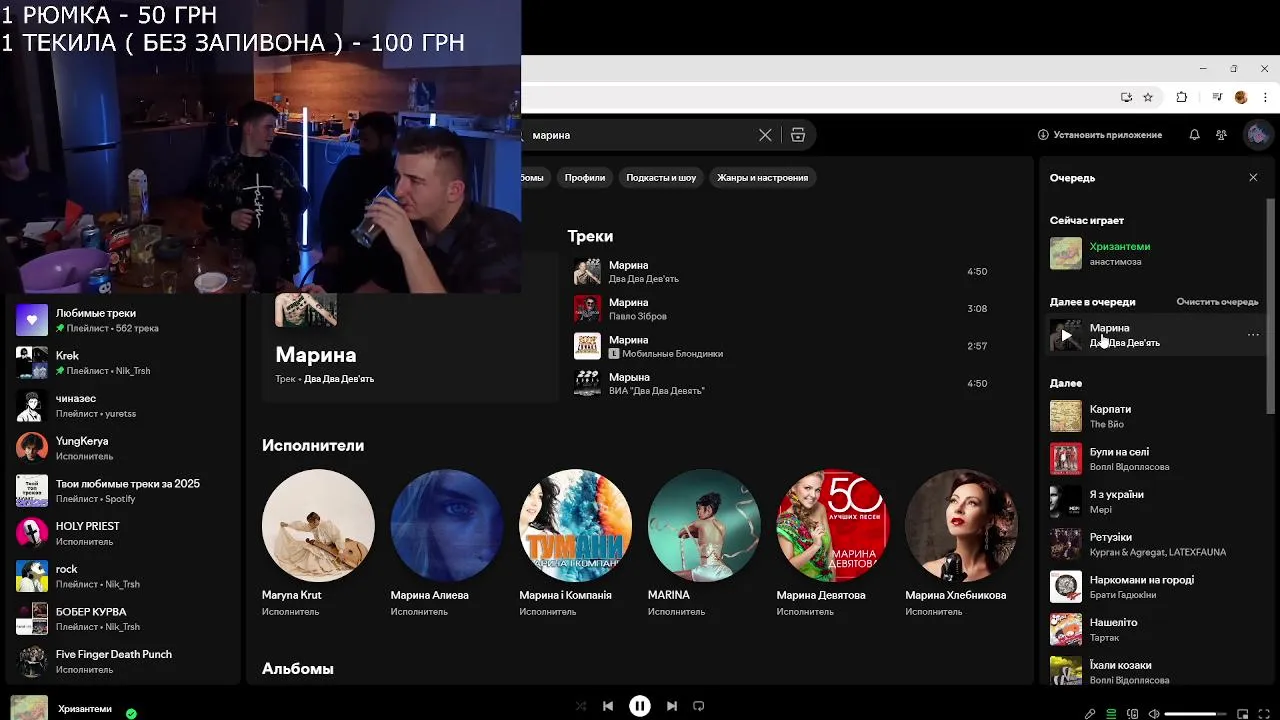Open the miniplayer icon
Viewport: 1280px width, 720px height.
coord(1243,714)
